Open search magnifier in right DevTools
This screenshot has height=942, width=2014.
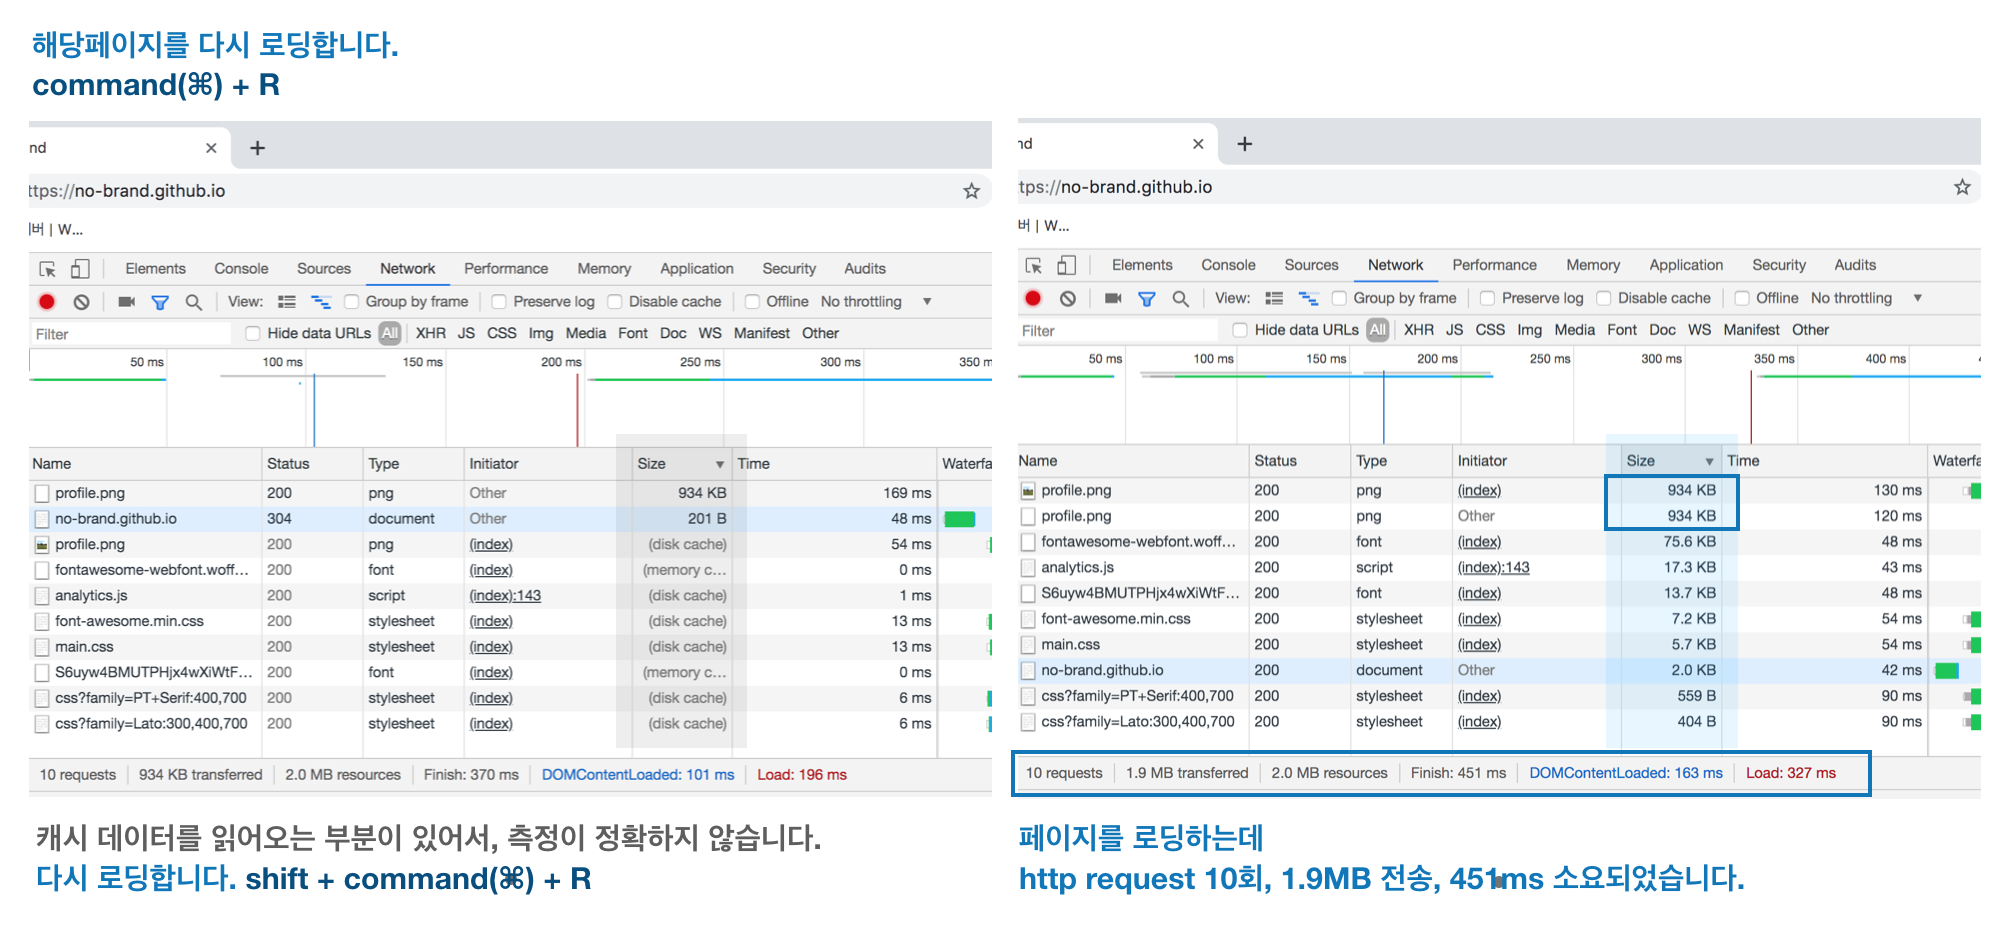(1181, 298)
